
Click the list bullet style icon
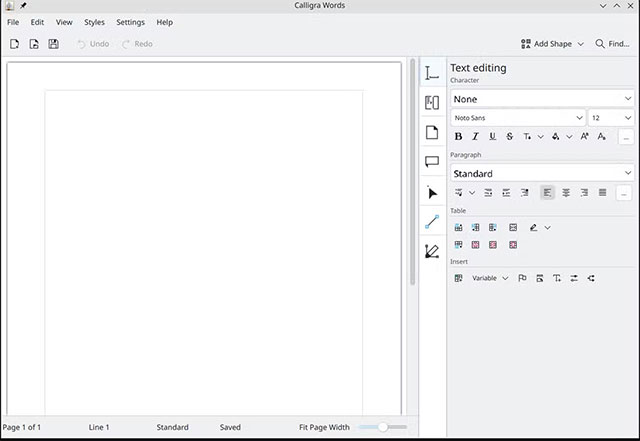tap(458, 192)
